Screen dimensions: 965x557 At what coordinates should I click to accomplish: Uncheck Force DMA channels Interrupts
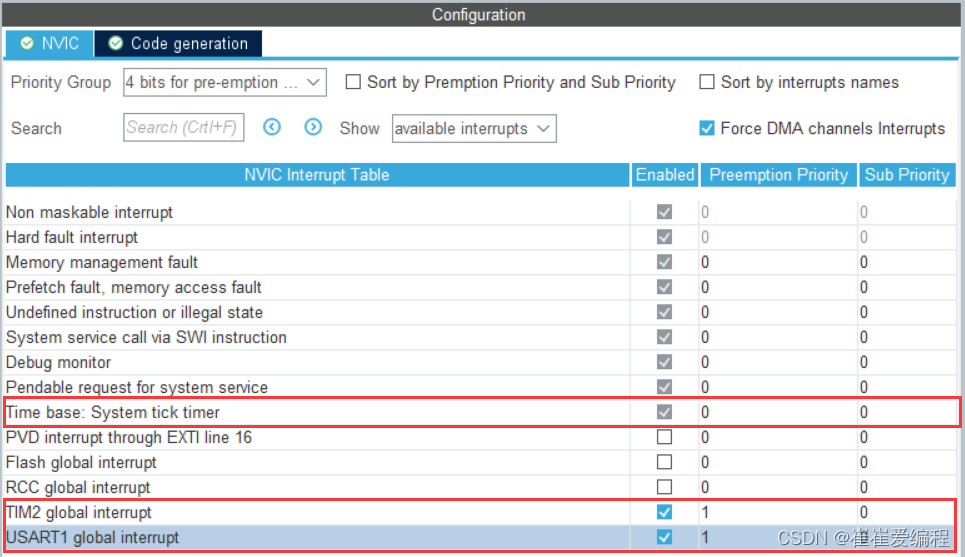707,128
